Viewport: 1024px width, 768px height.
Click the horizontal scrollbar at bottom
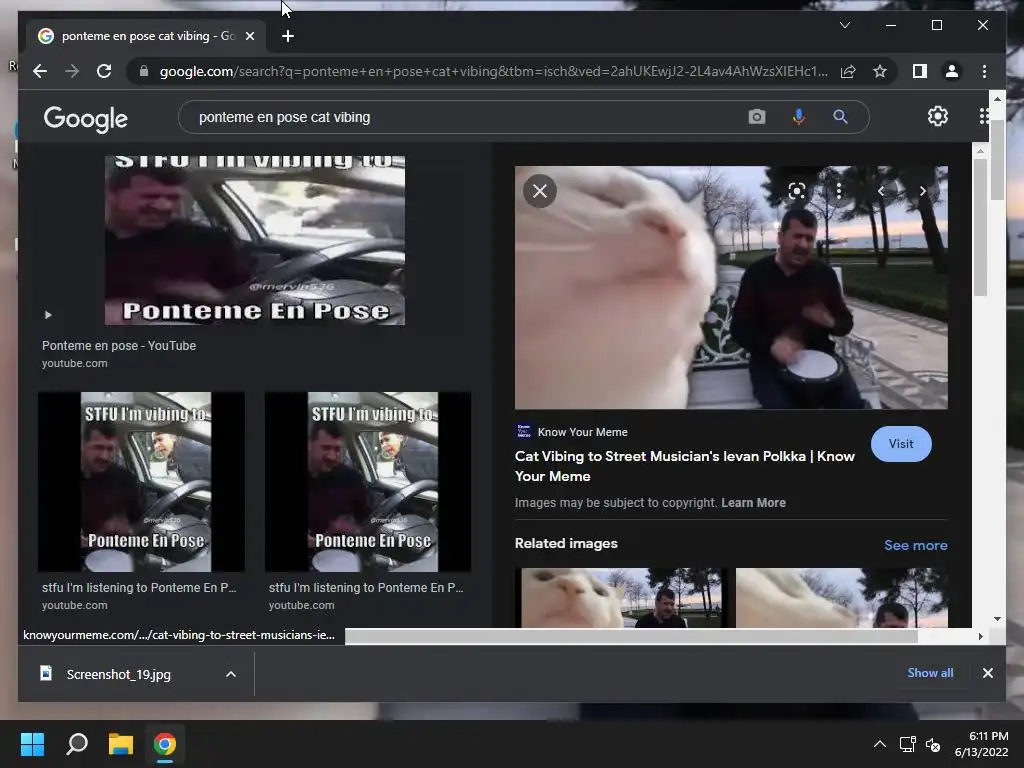631,636
